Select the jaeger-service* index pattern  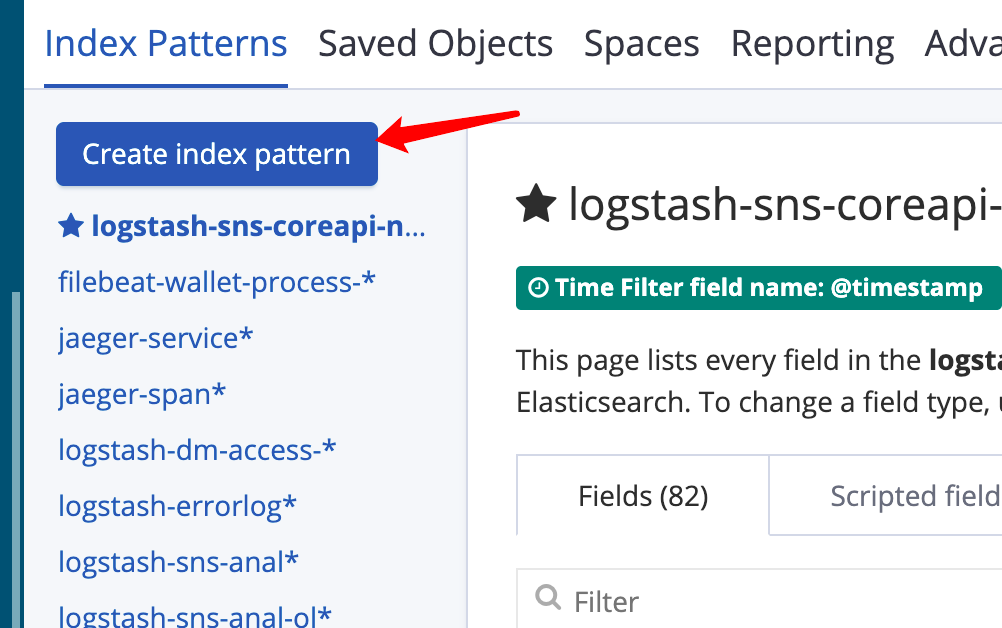156,338
